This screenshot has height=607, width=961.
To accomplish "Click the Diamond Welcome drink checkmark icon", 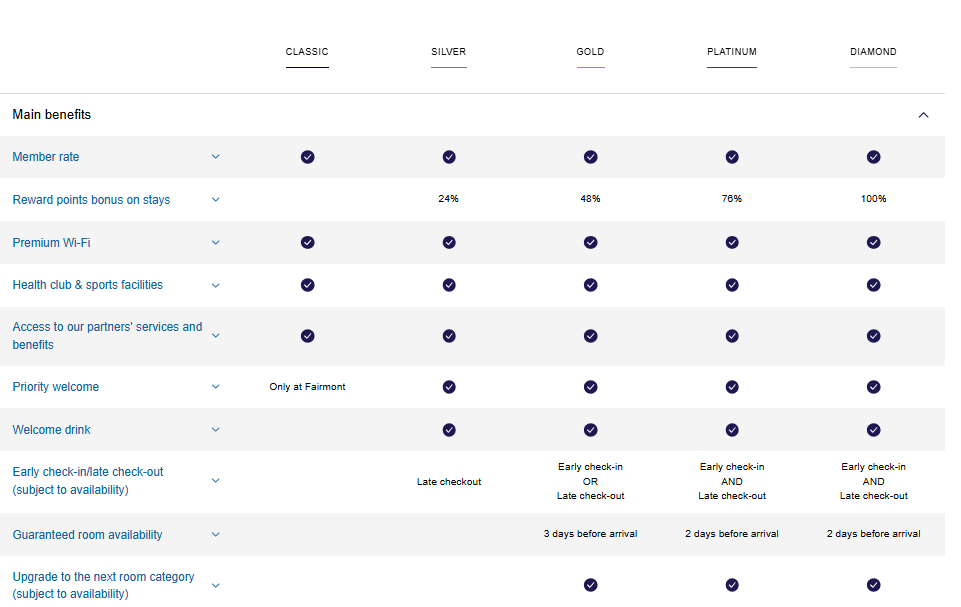I will (873, 430).
